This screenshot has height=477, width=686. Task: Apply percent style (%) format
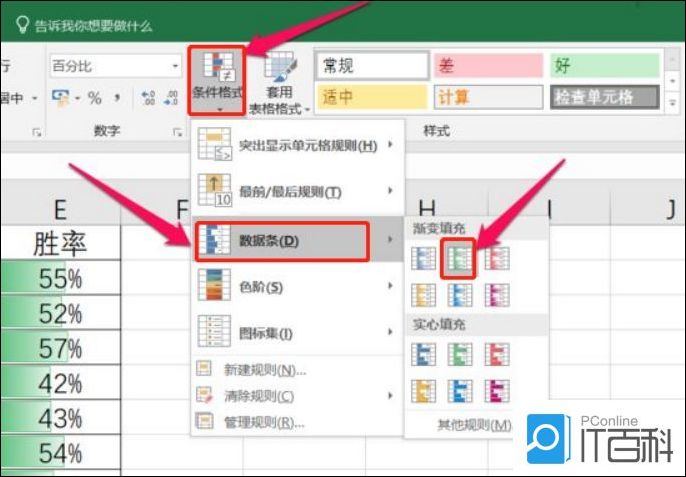pyautogui.click(x=94, y=98)
